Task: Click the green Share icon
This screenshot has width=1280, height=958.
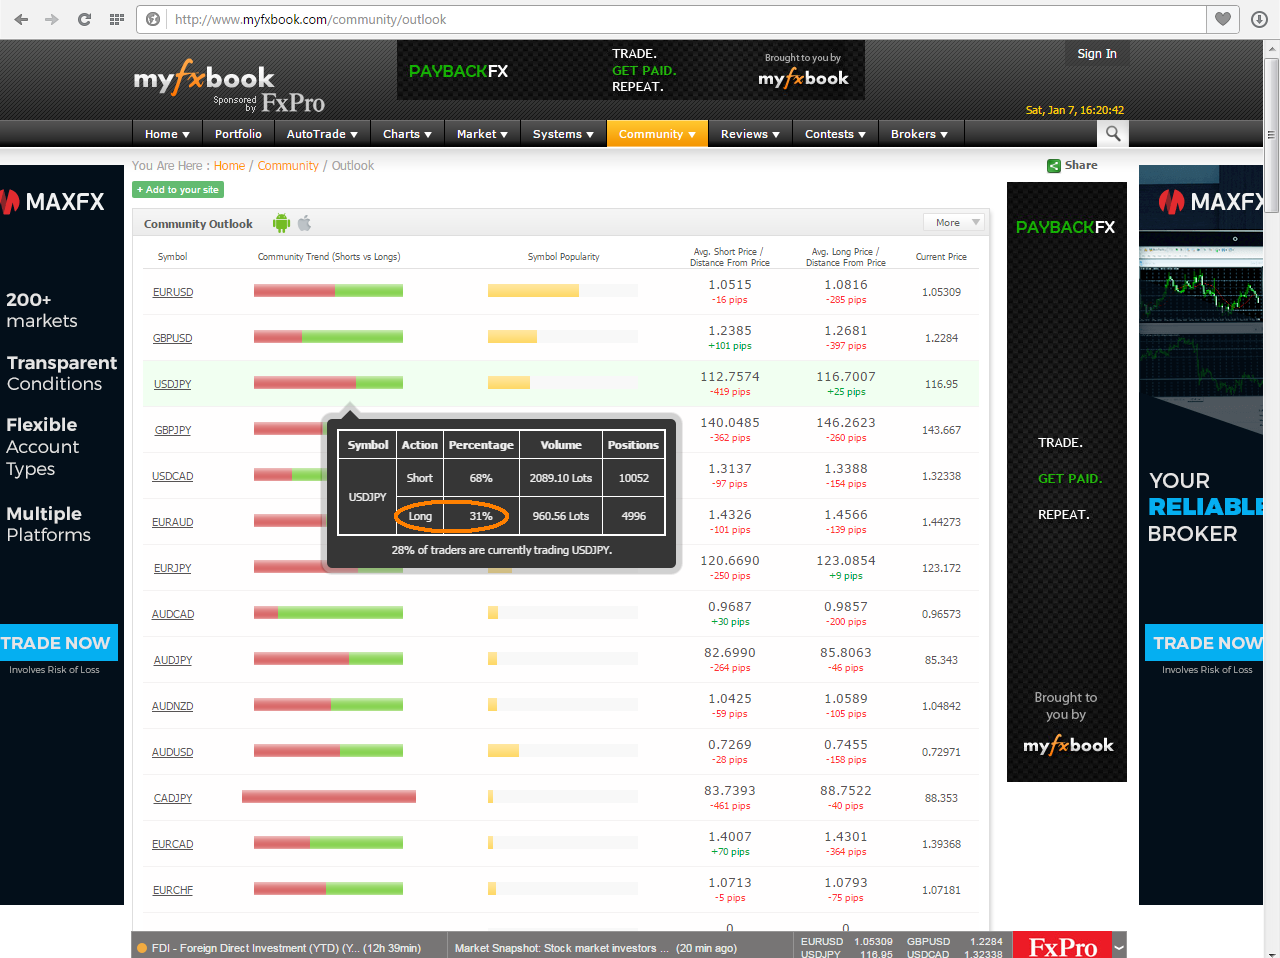Action: pyautogui.click(x=1054, y=166)
